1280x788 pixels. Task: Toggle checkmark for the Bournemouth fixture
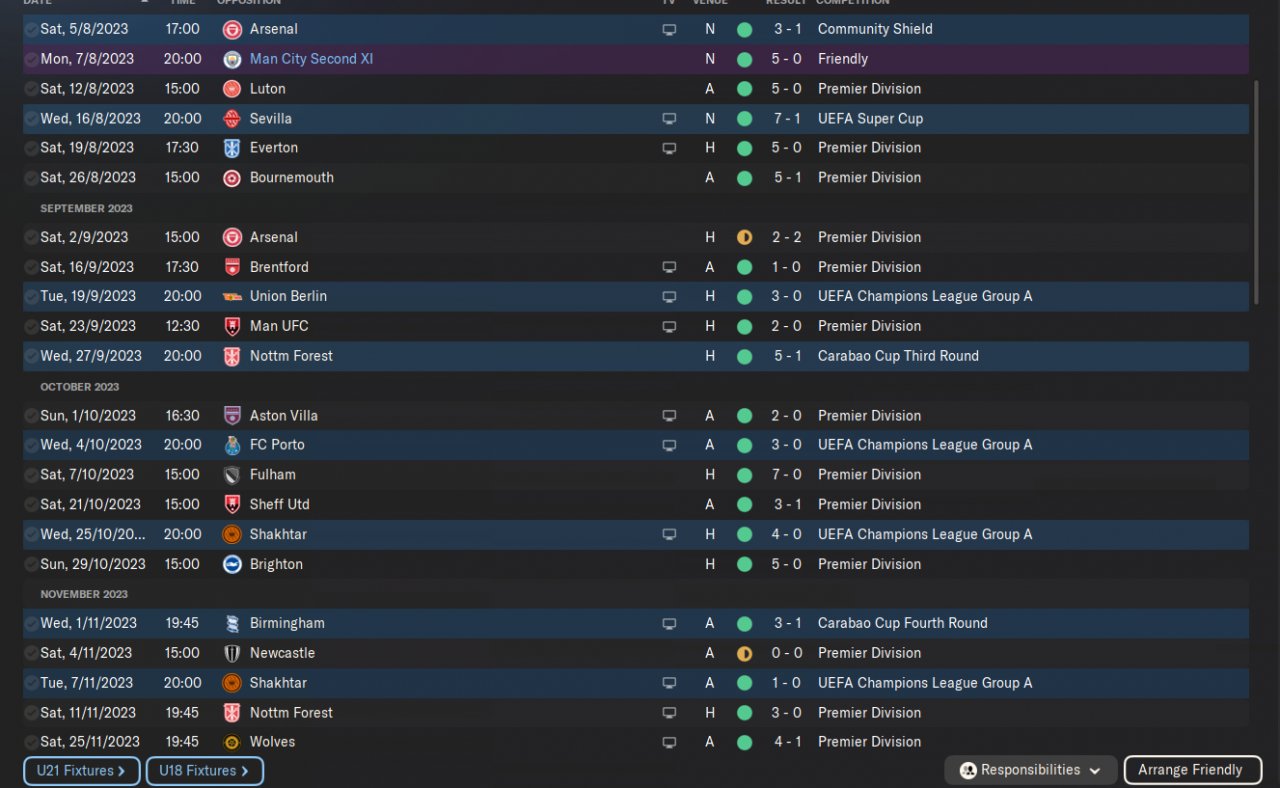(31, 178)
